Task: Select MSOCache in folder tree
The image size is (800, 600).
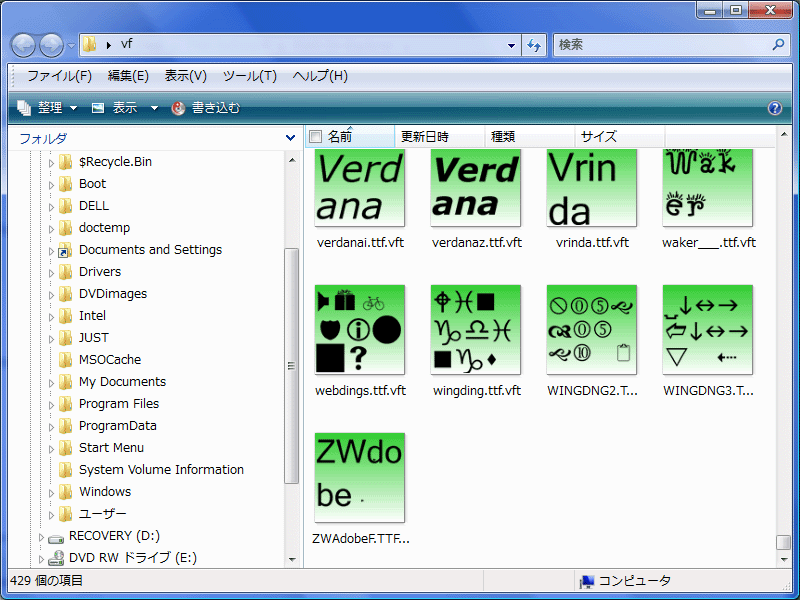Action: [110, 360]
